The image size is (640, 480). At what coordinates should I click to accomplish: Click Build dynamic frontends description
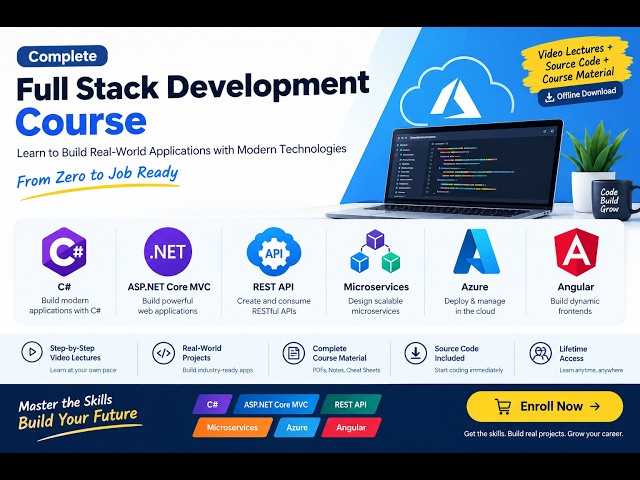pyautogui.click(x=575, y=306)
